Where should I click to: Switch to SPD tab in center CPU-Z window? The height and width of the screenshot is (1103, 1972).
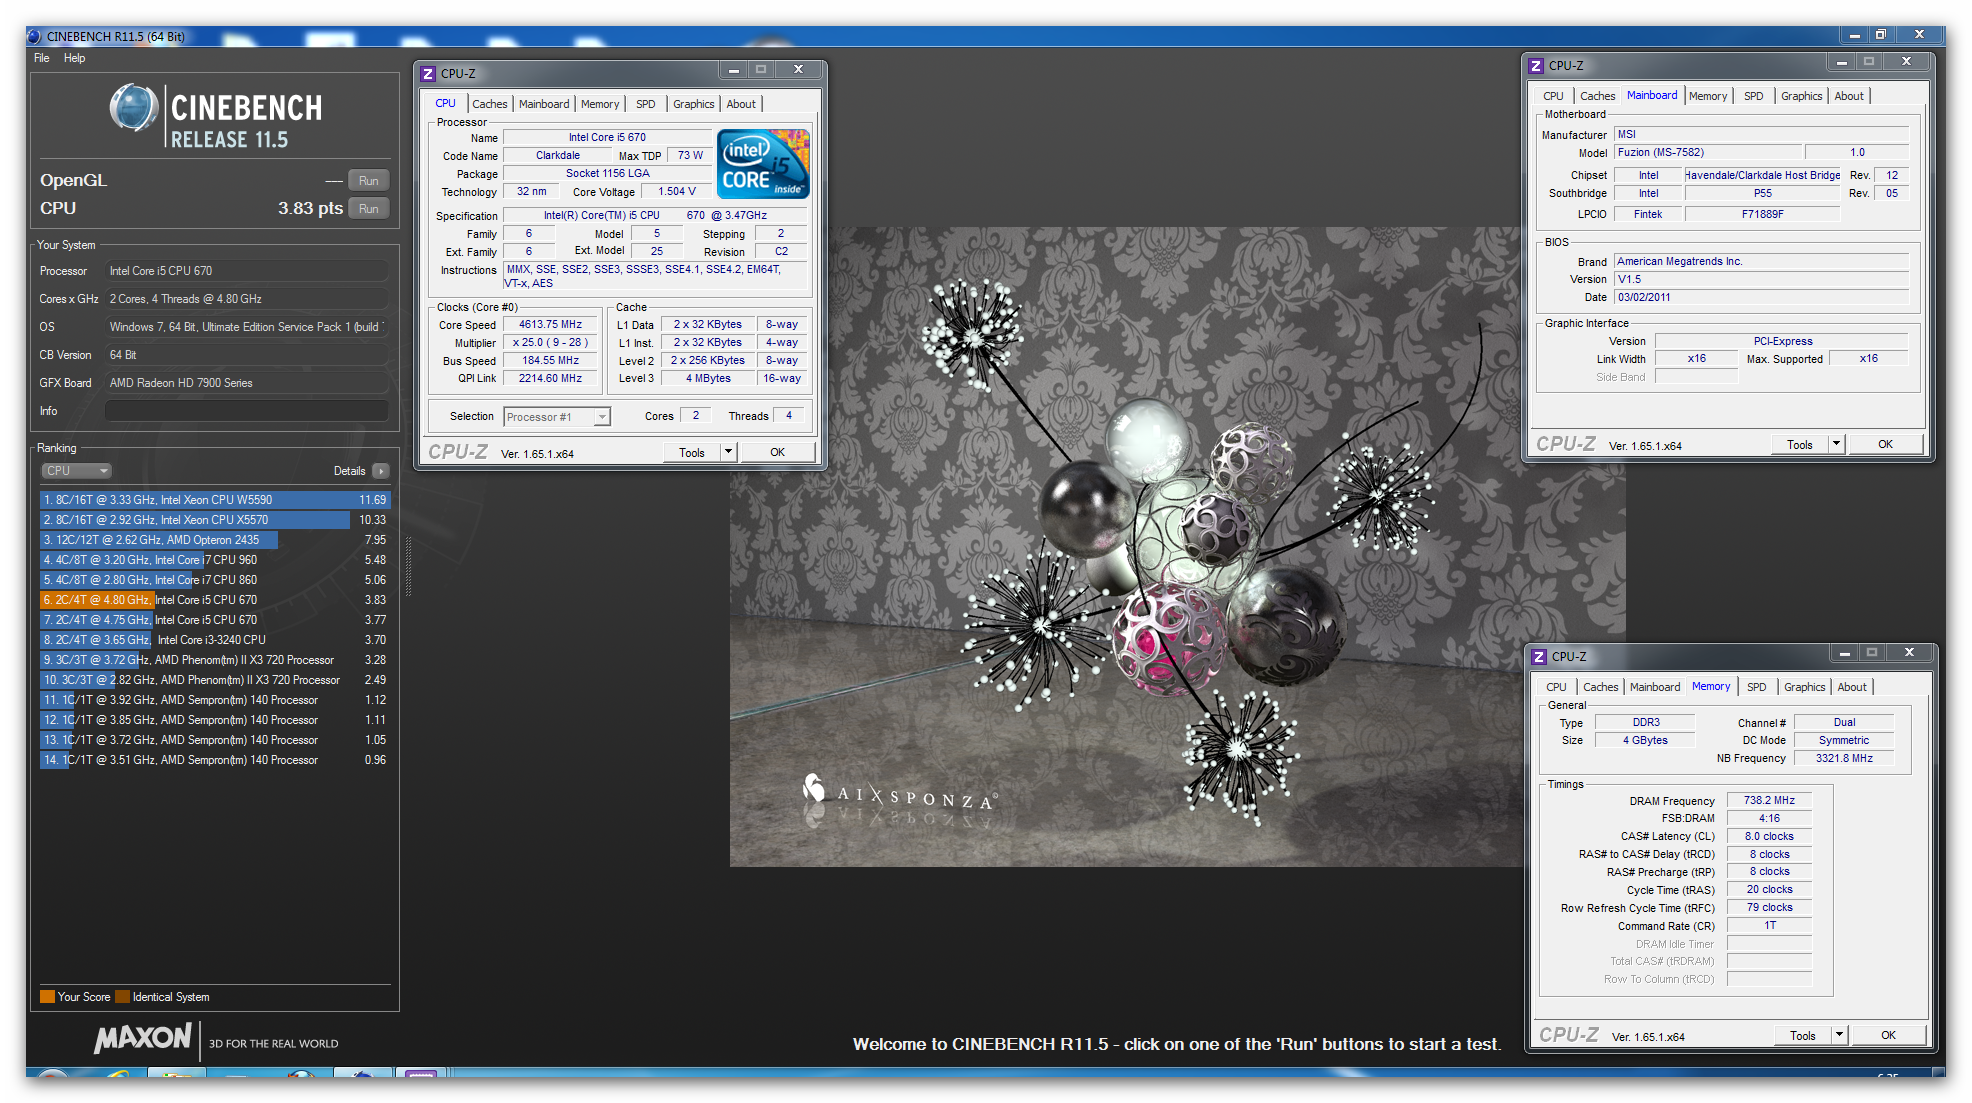coord(646,104)
